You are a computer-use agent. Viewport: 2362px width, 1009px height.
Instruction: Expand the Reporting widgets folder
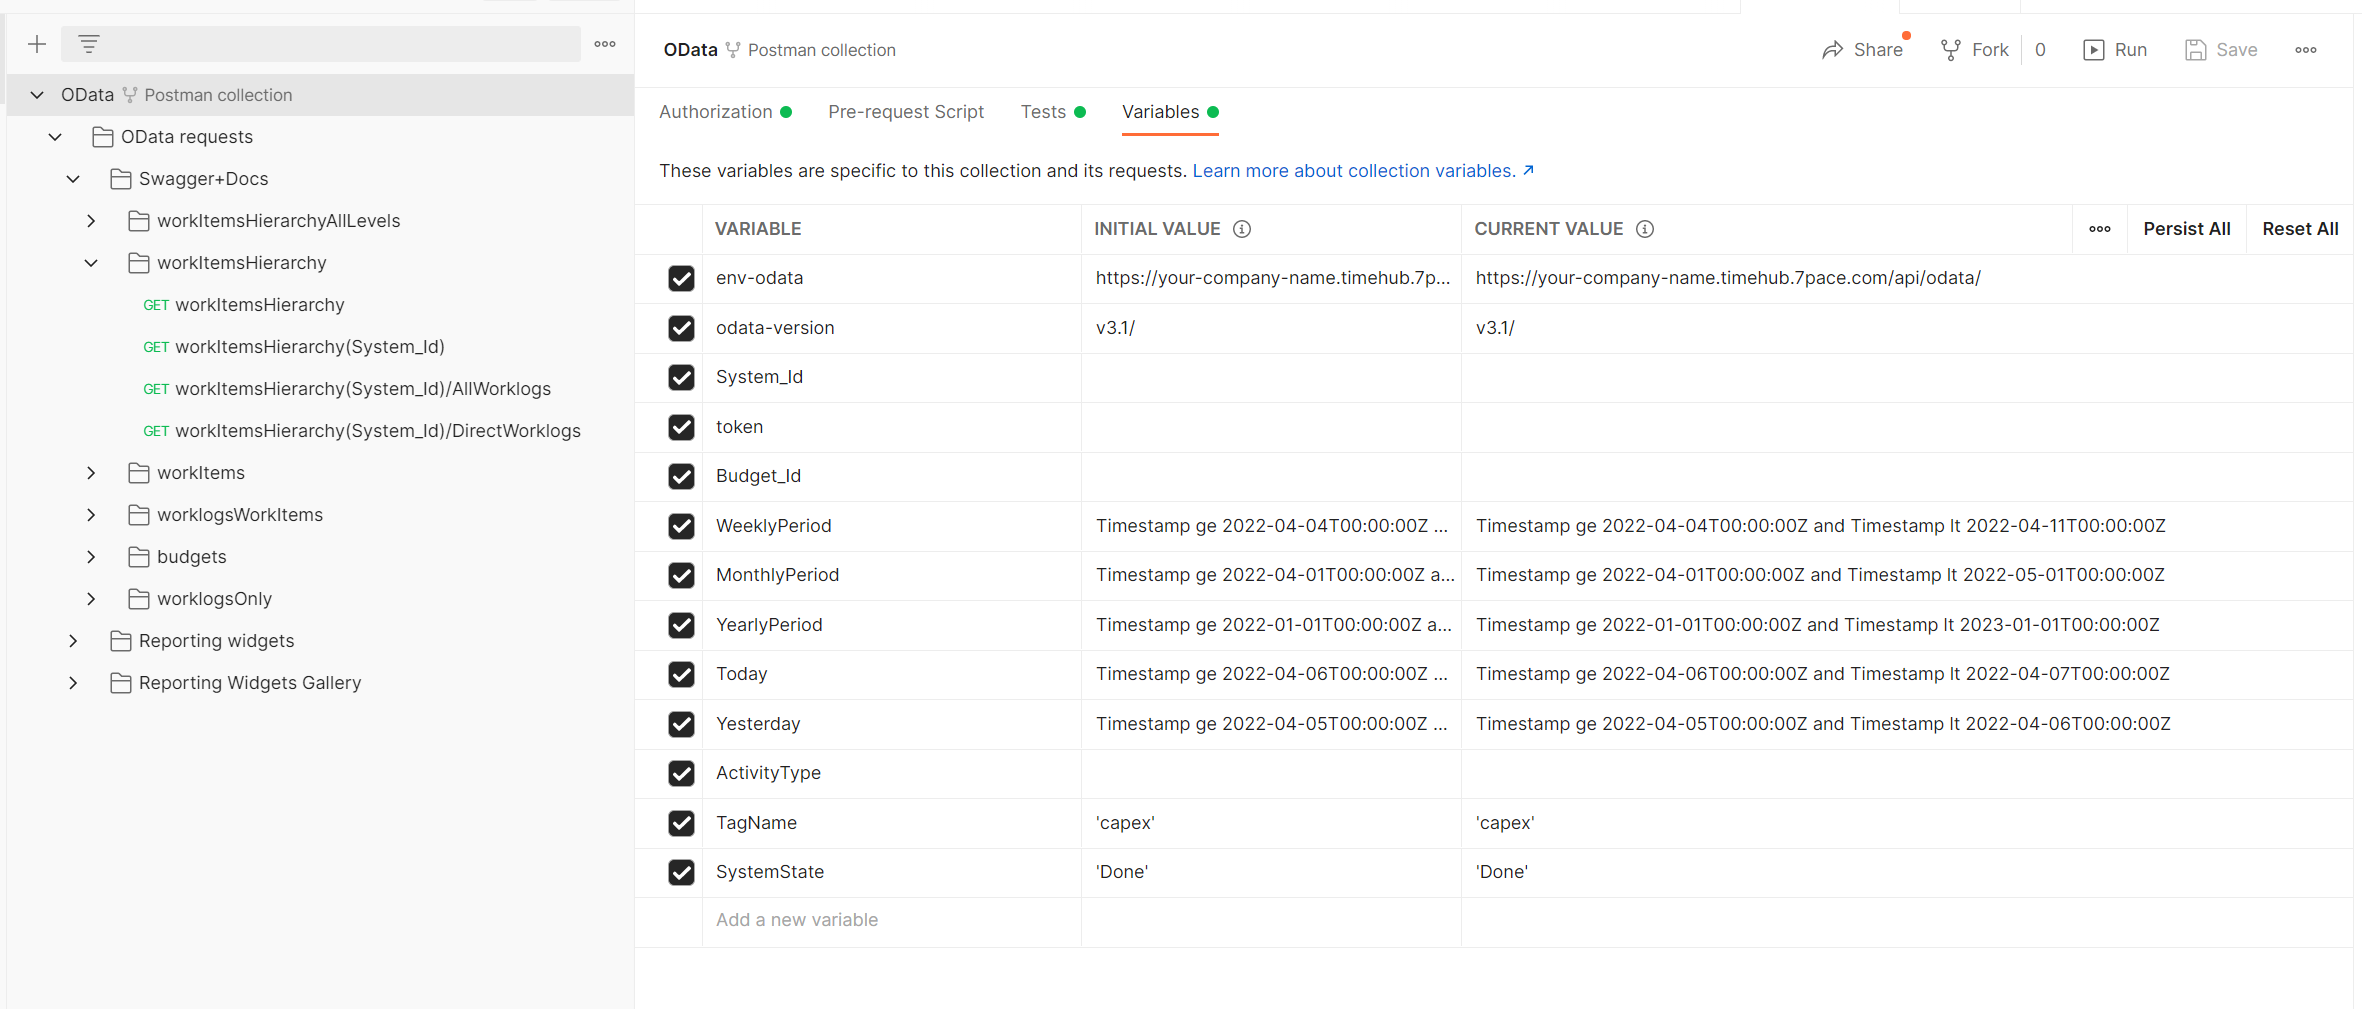click(x=73, y=641)
